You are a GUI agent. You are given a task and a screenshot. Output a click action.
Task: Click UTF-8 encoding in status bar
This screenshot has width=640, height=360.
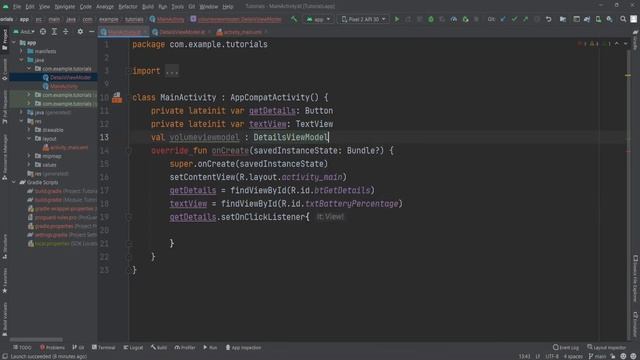pos(551,356)
